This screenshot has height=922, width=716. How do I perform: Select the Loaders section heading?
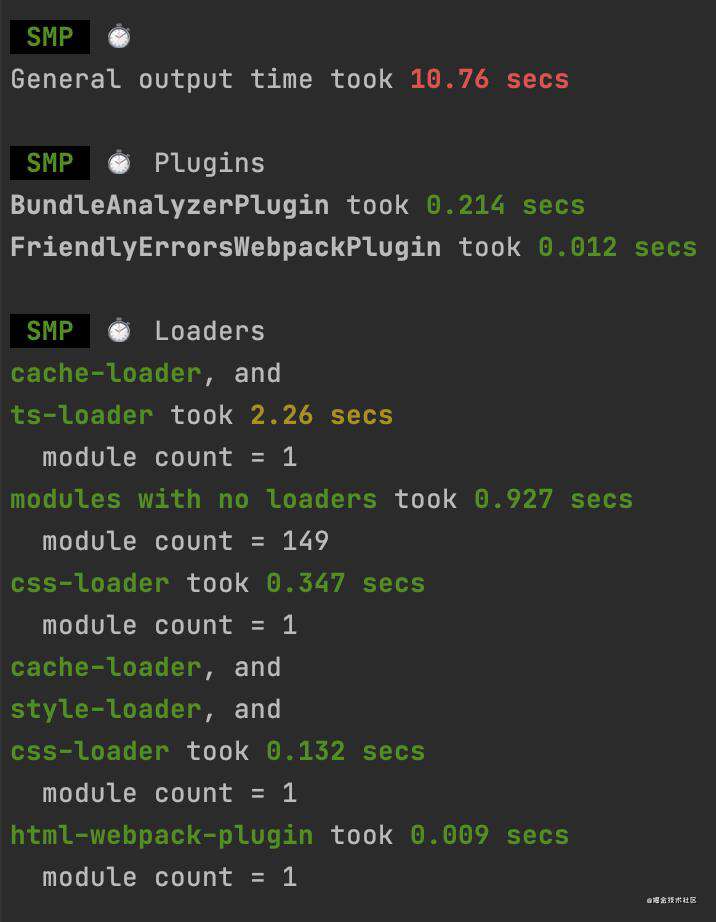[x=209, y=331]
